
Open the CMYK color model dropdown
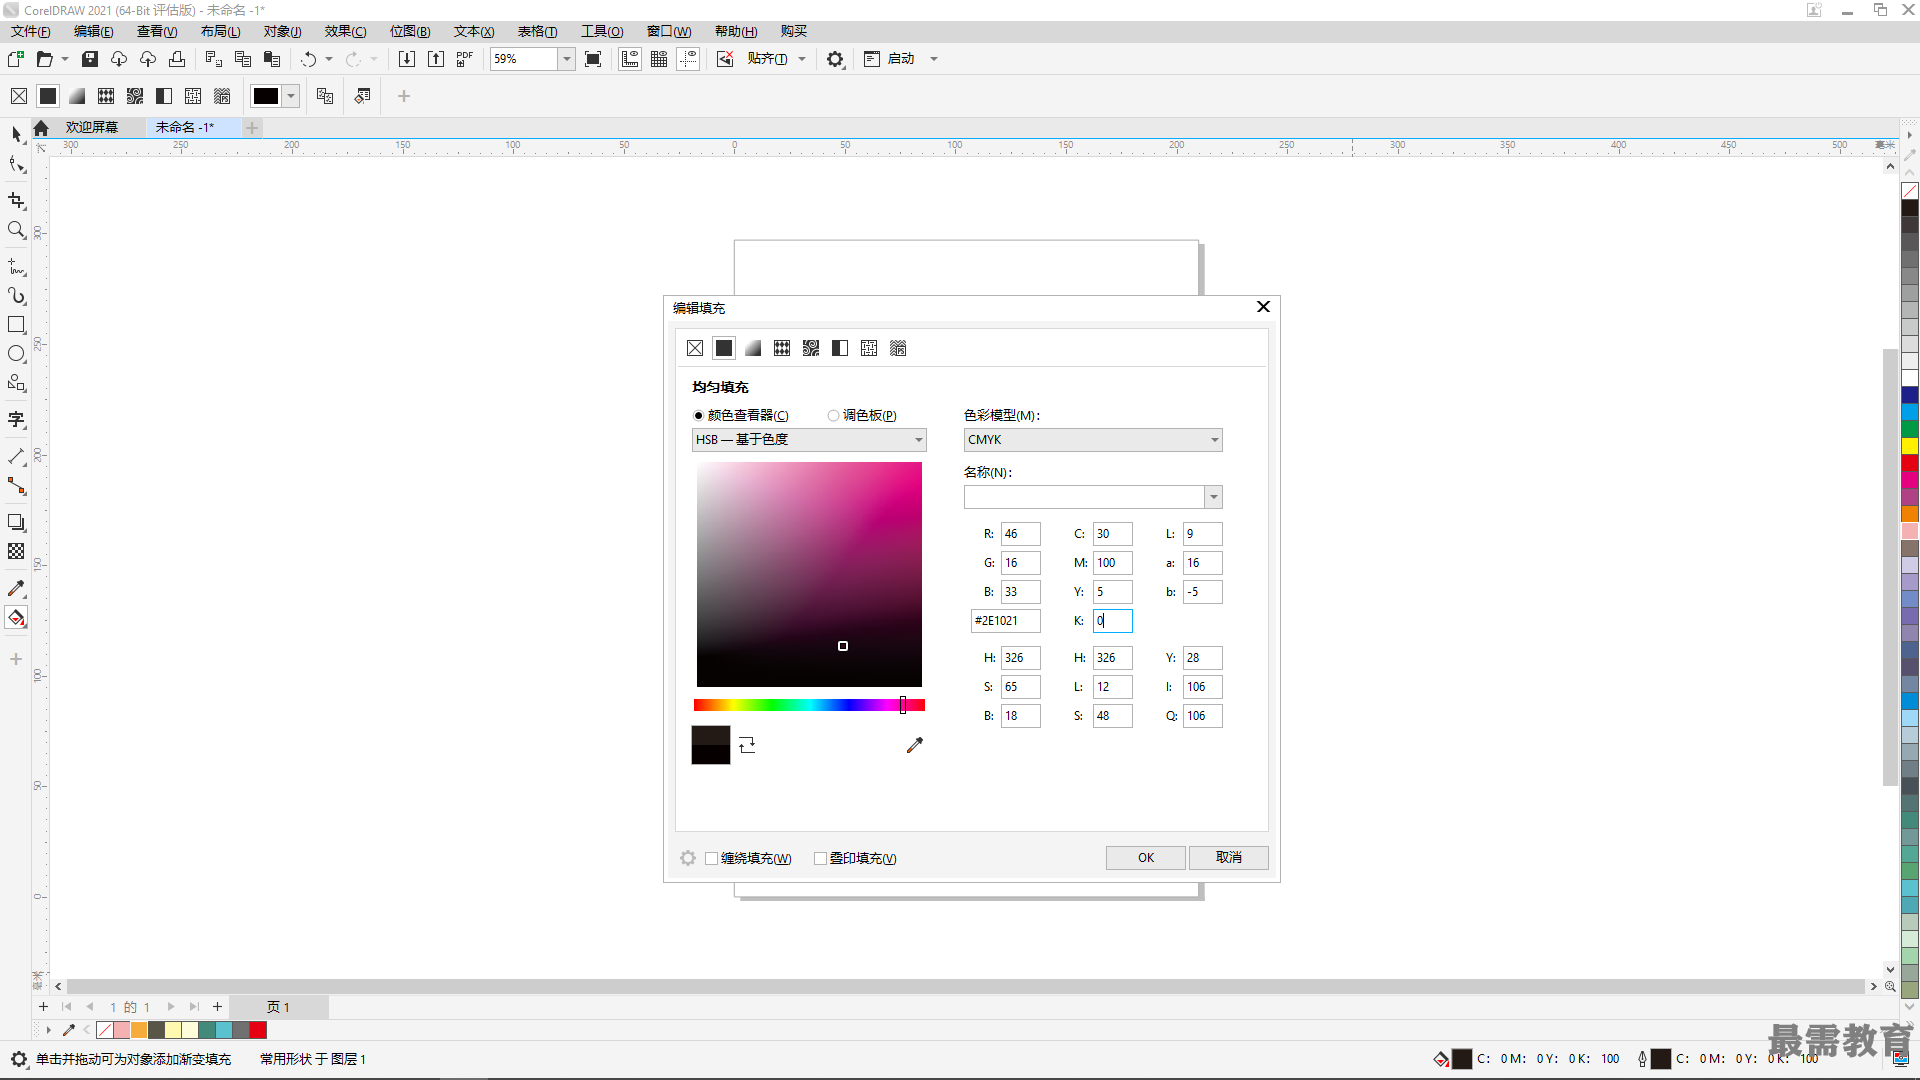1093,440
